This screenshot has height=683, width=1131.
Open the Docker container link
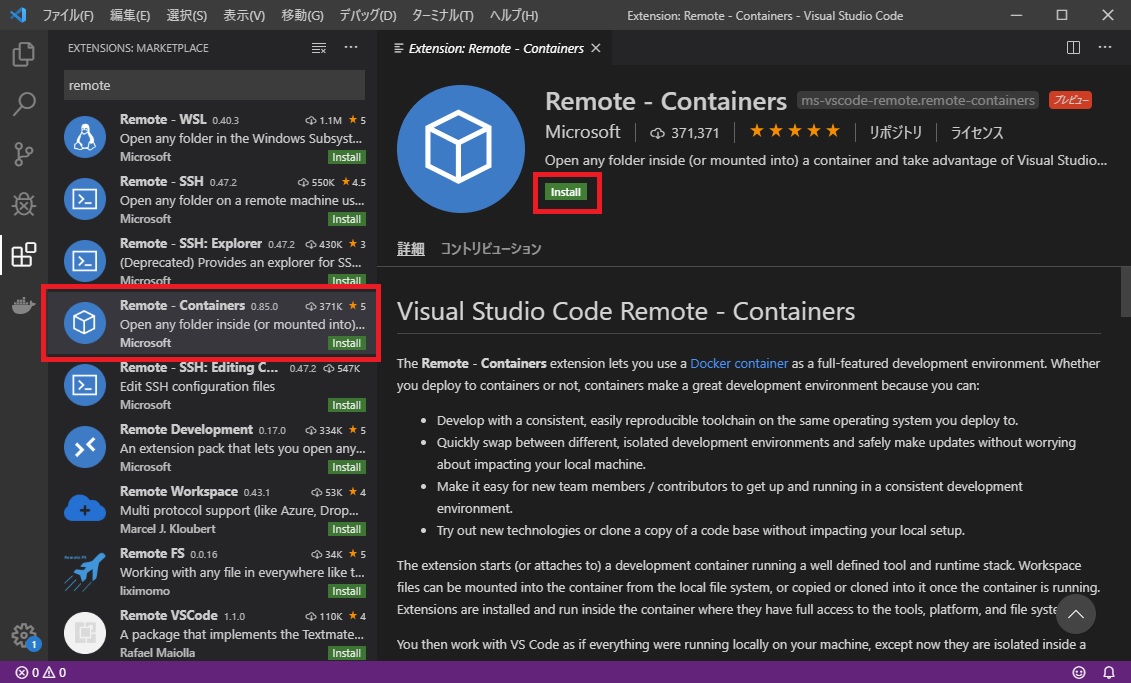click(x=739, y=363)
